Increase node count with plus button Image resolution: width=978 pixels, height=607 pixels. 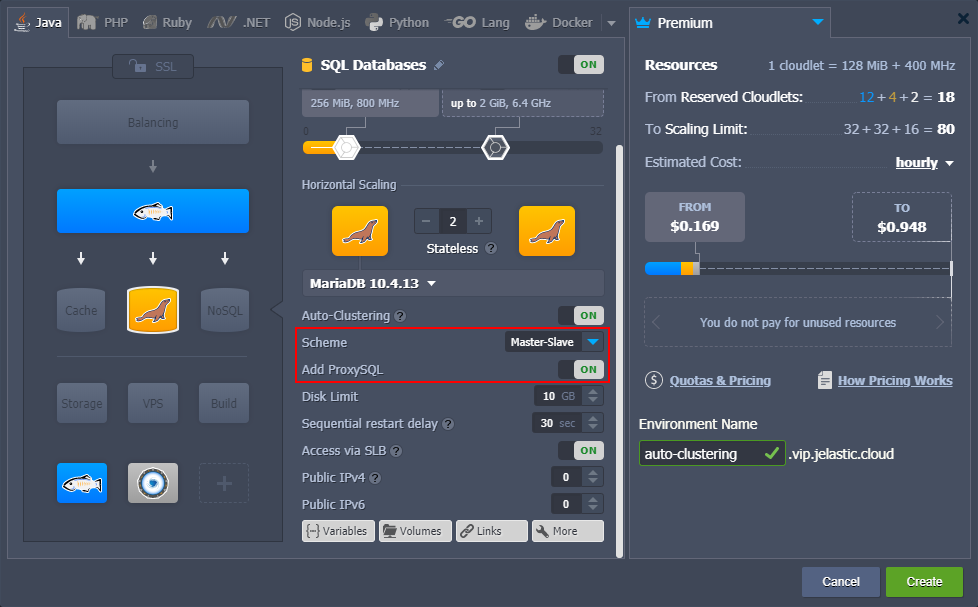coord(479,221)
